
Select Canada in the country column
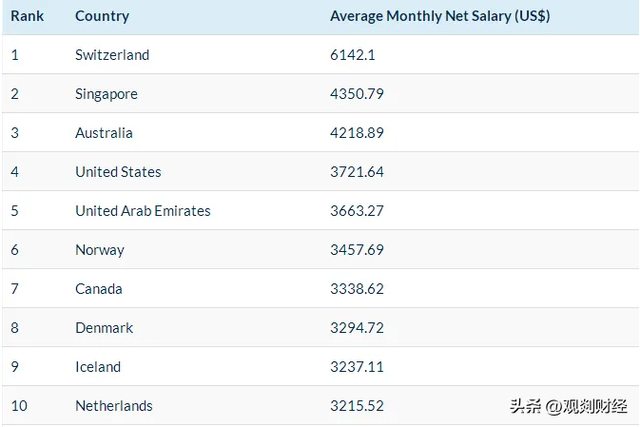pyautogui.click(x=99, y=289)
